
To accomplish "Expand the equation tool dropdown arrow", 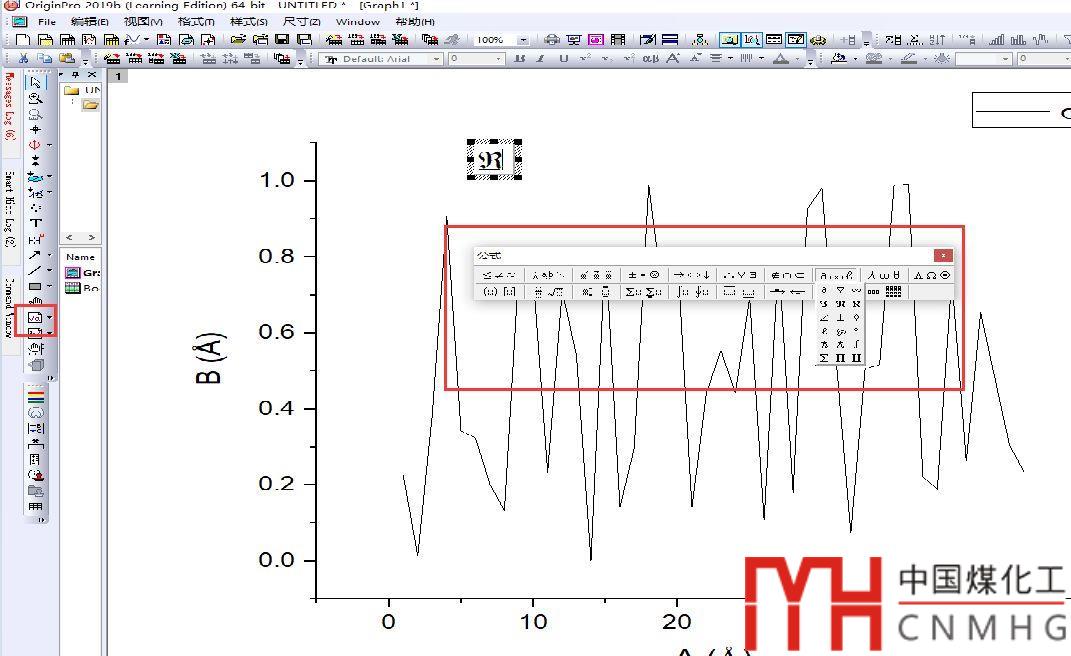I will 50,317.
